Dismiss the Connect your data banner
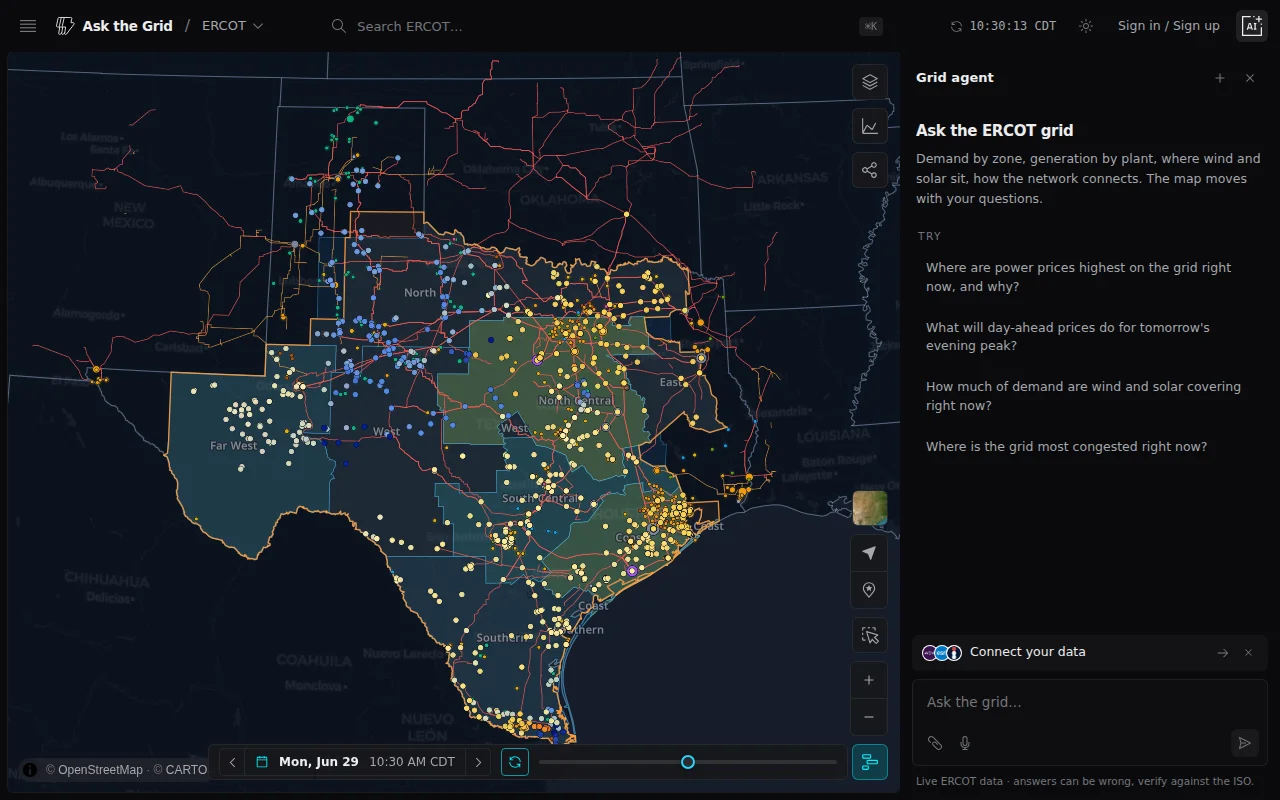 1248,653
